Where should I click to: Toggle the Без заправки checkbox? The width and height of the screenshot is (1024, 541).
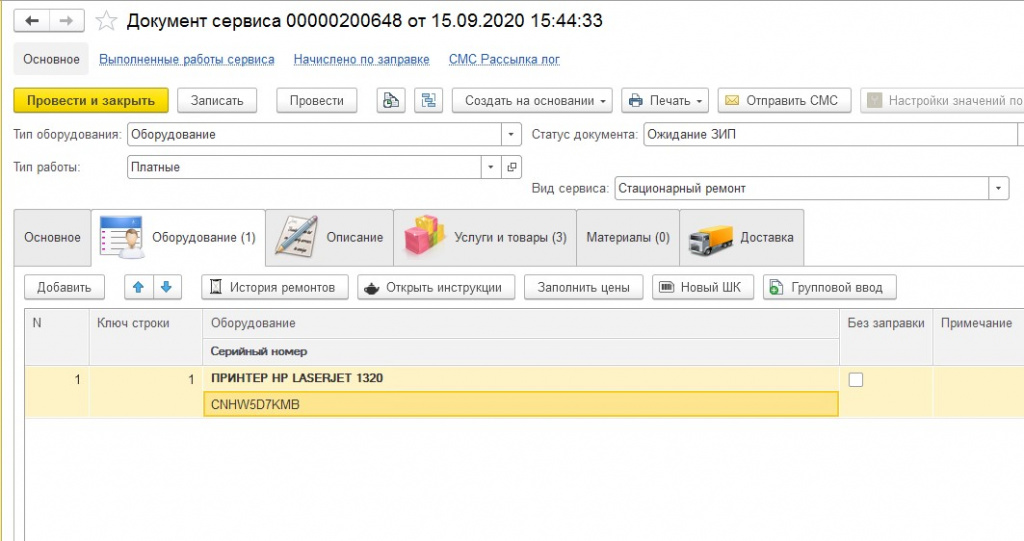pos(856,380)
